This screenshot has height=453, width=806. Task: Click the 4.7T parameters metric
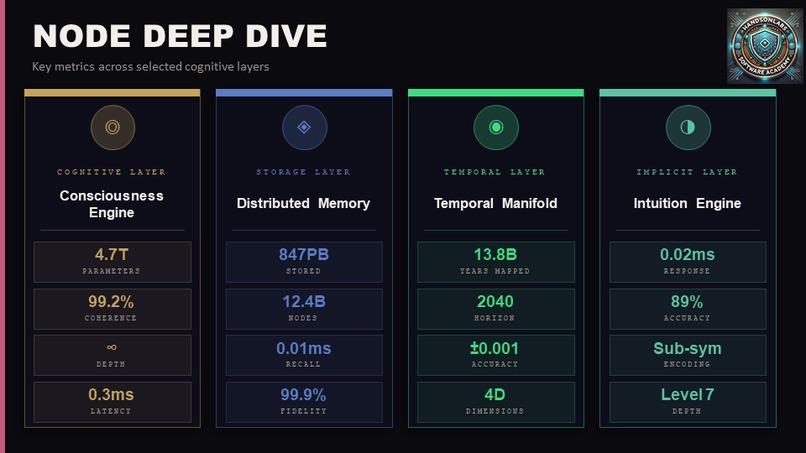(x=112, y=262)
